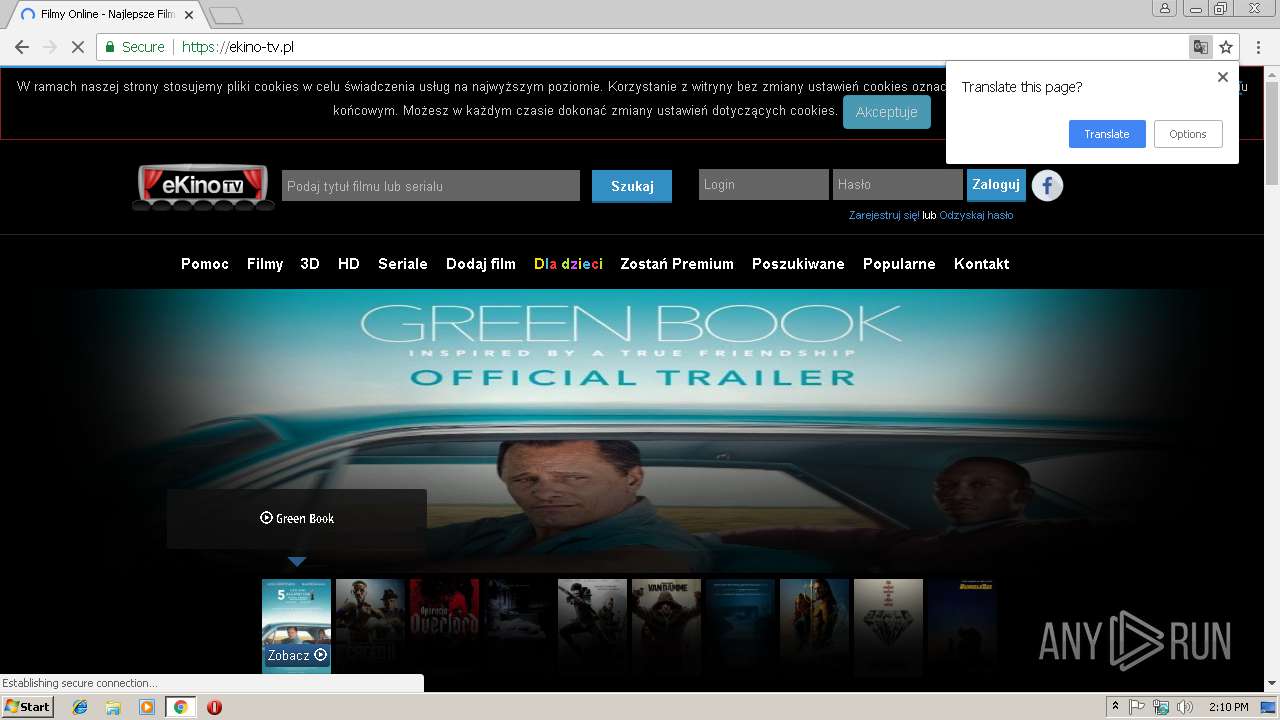Click the Translate button
Viewport: 1280px width, 720px height.
(x=1107, y=134)
